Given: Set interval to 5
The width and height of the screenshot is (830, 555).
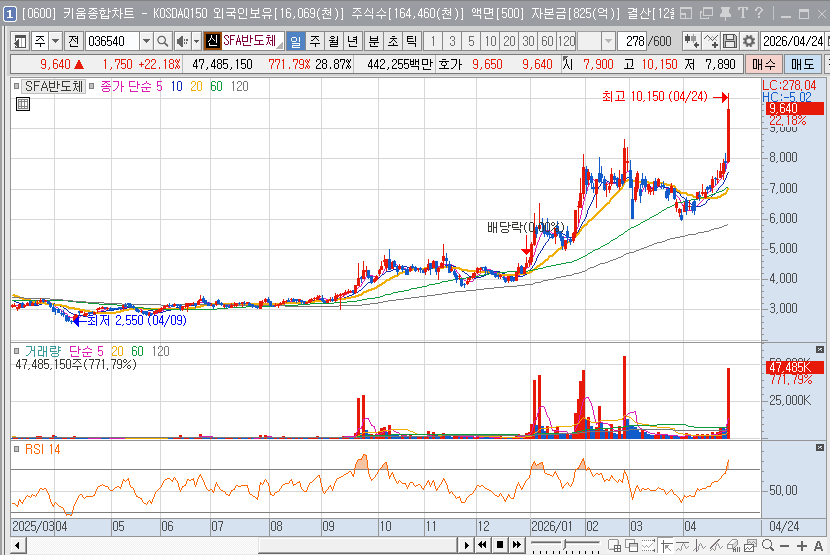Looking at the screenshot, I should tap(471, 41).
